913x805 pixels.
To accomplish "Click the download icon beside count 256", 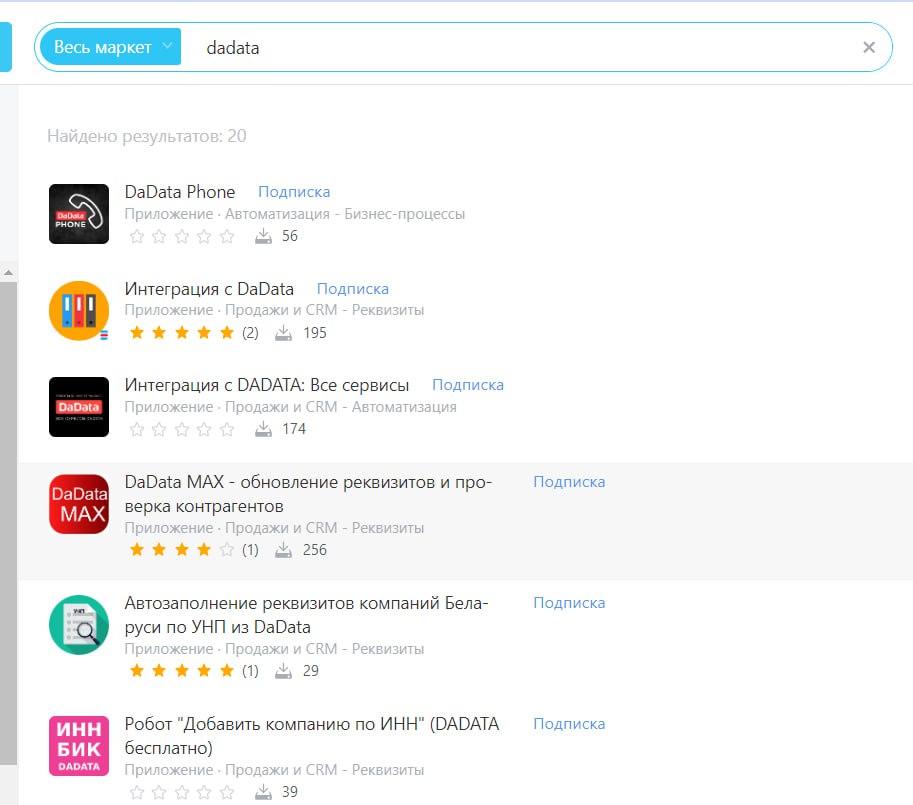I will click(x=284, y=549).
